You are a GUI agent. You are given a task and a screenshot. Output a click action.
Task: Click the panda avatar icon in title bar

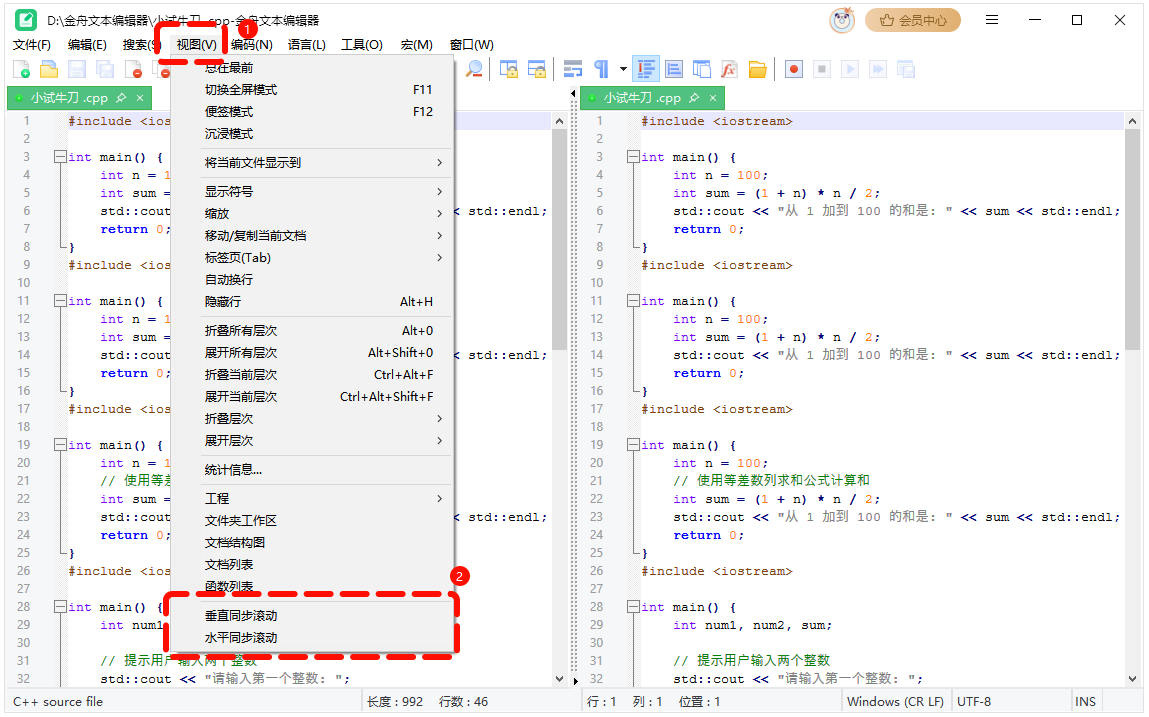pyautogui.click(x=842, y=21)
